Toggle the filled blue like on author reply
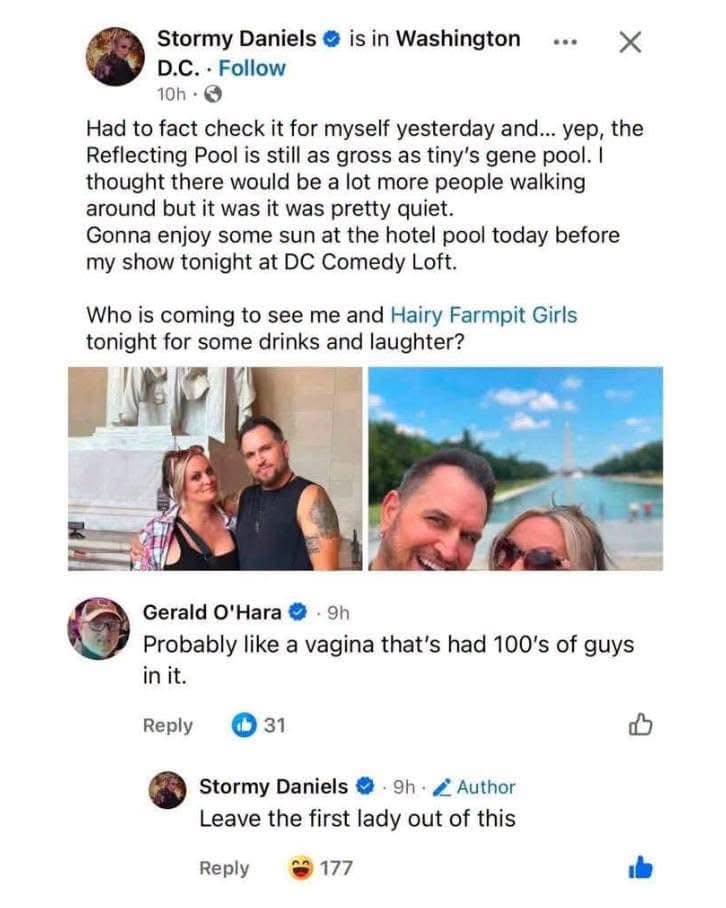 [x=640, y=867]
